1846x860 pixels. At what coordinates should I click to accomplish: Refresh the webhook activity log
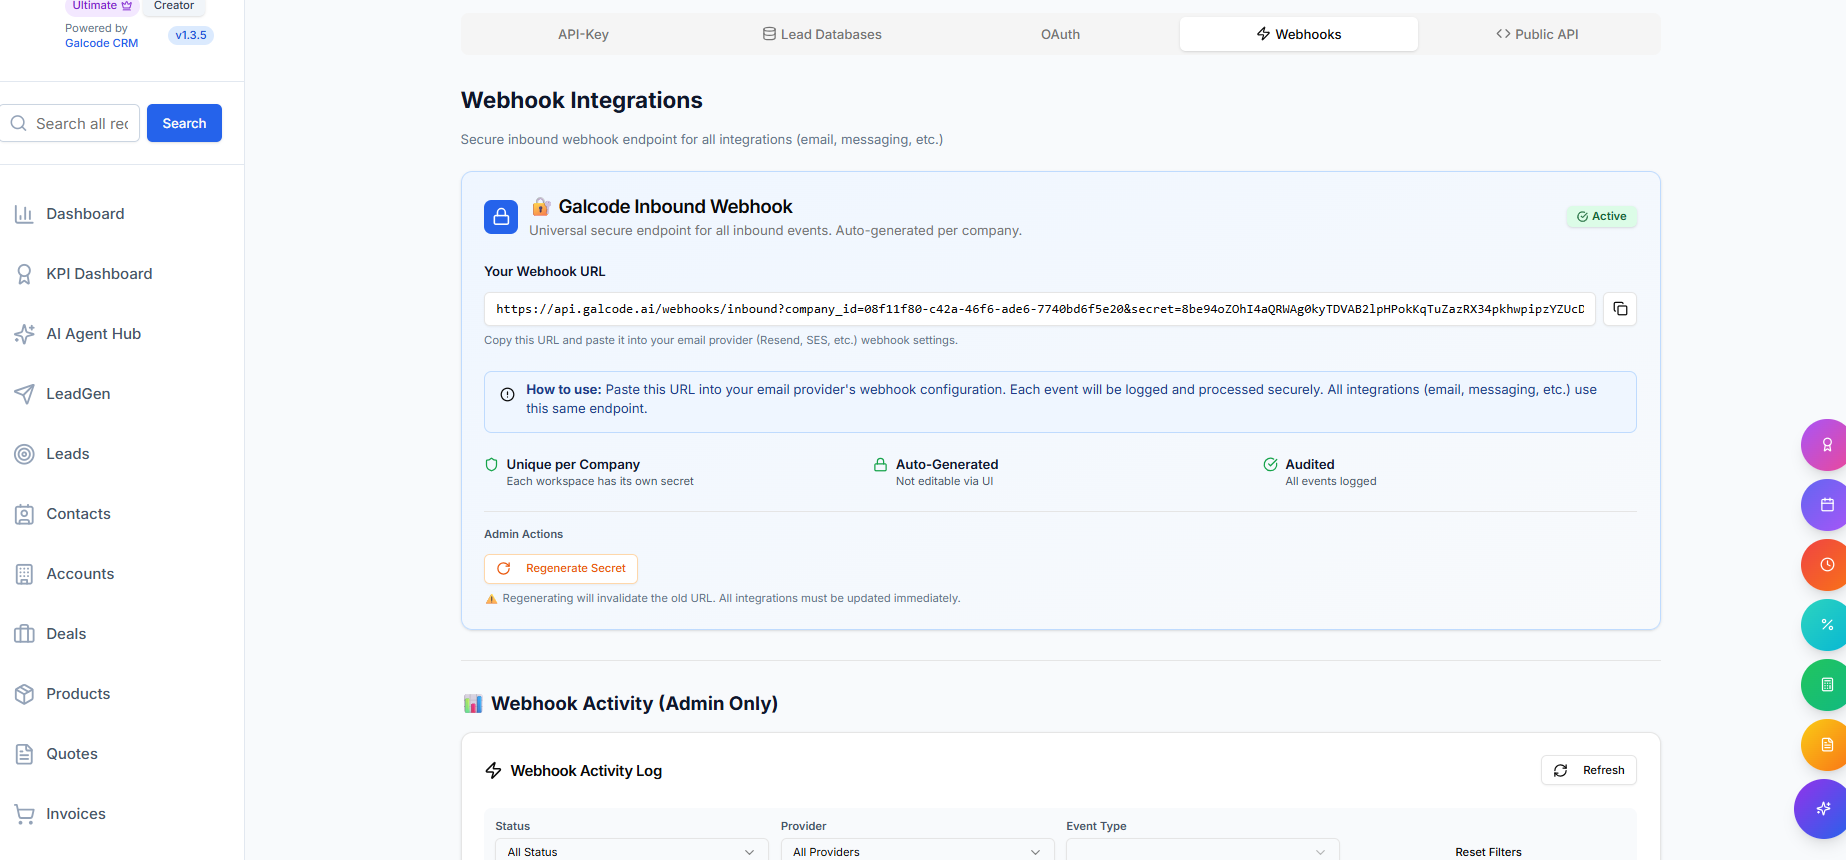1588,770
